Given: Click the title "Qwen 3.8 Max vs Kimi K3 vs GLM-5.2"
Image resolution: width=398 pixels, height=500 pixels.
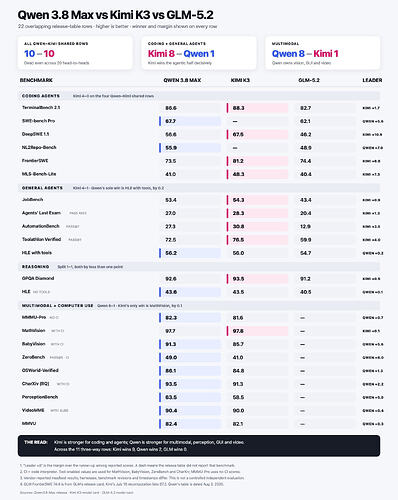Looking at the screenshot, I should click(x=115, y=15).
